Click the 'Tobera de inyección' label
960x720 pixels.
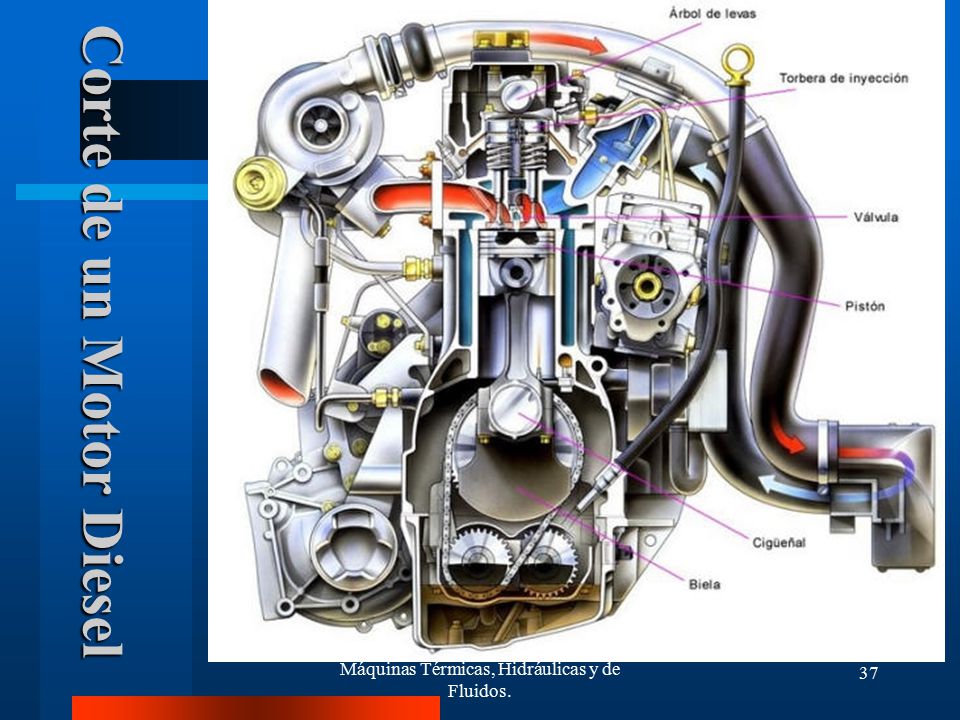pyautogui.click(x=843, y=78)
